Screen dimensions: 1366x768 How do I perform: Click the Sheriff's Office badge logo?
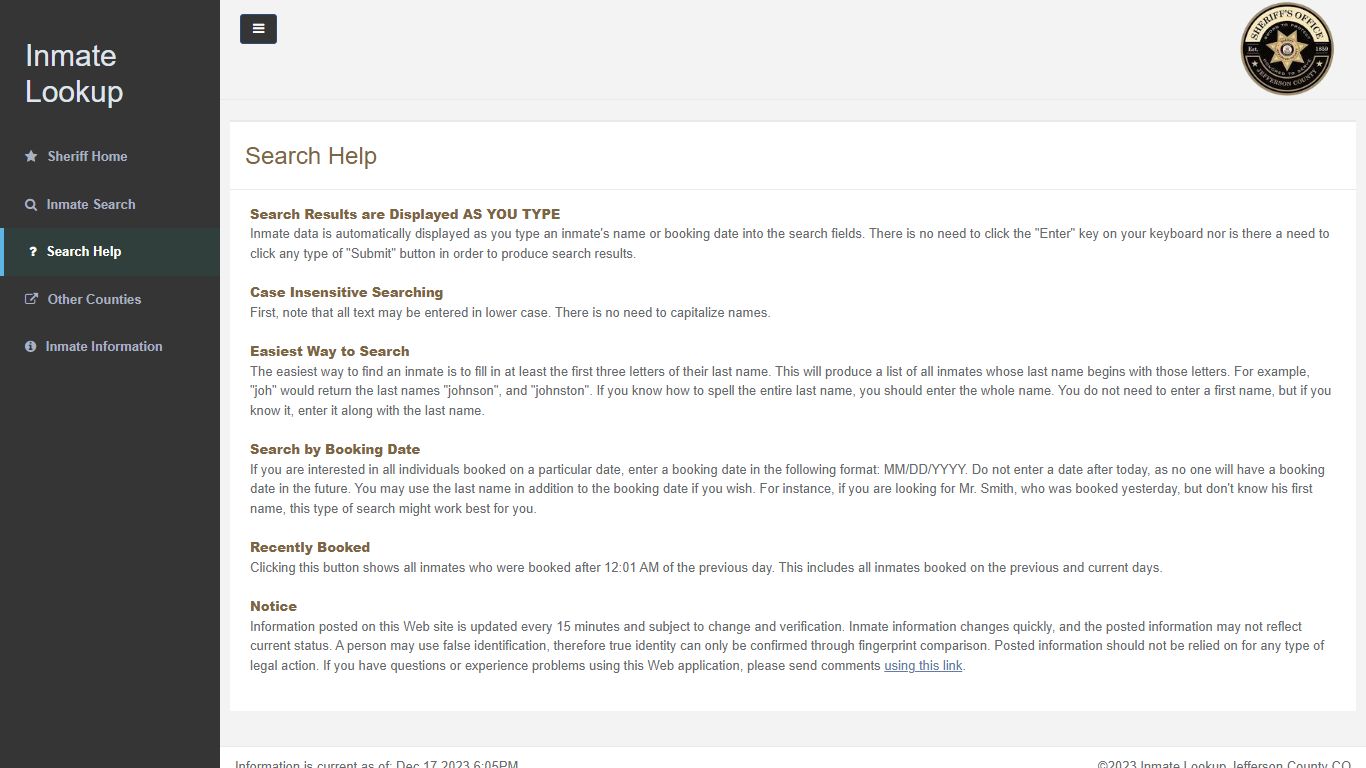pos(1286,49)
